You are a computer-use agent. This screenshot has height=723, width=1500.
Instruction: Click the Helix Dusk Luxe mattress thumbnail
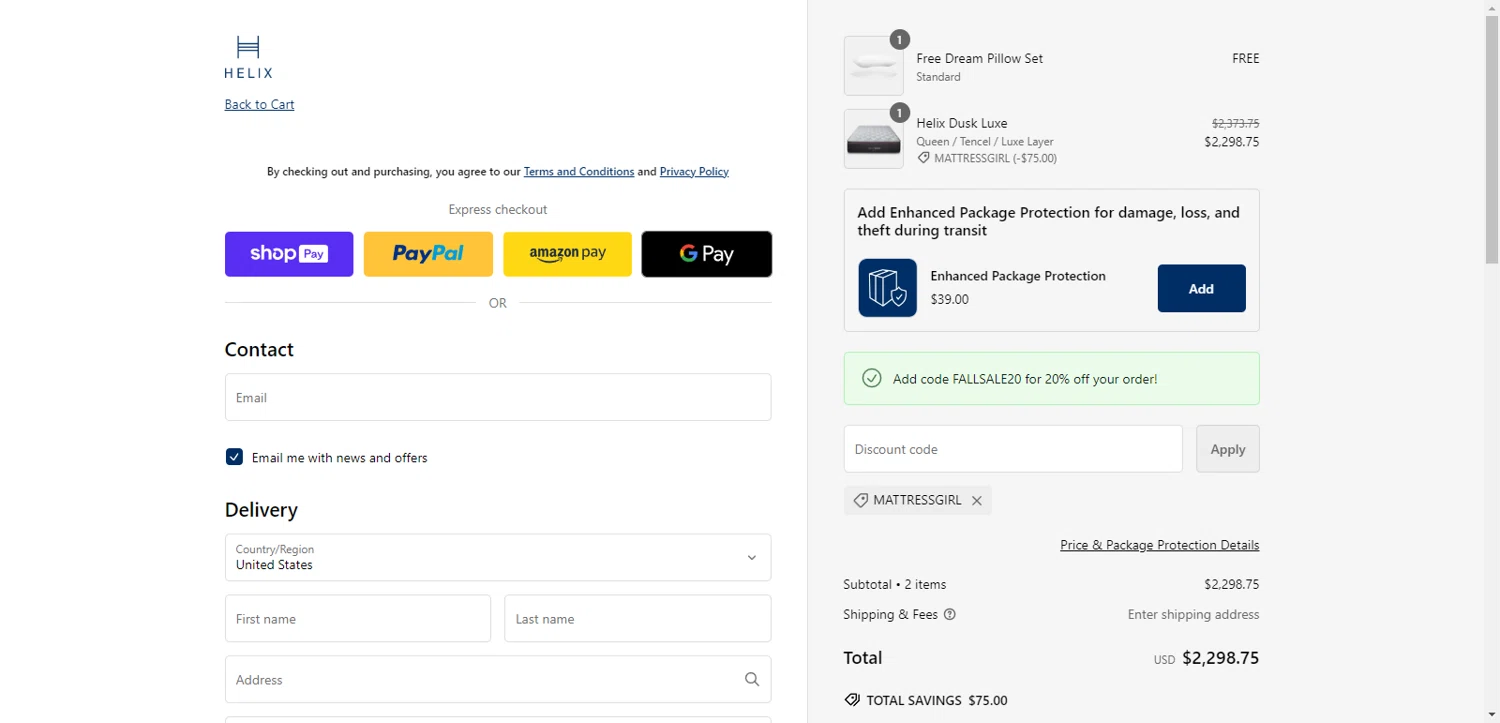point(874,139)
